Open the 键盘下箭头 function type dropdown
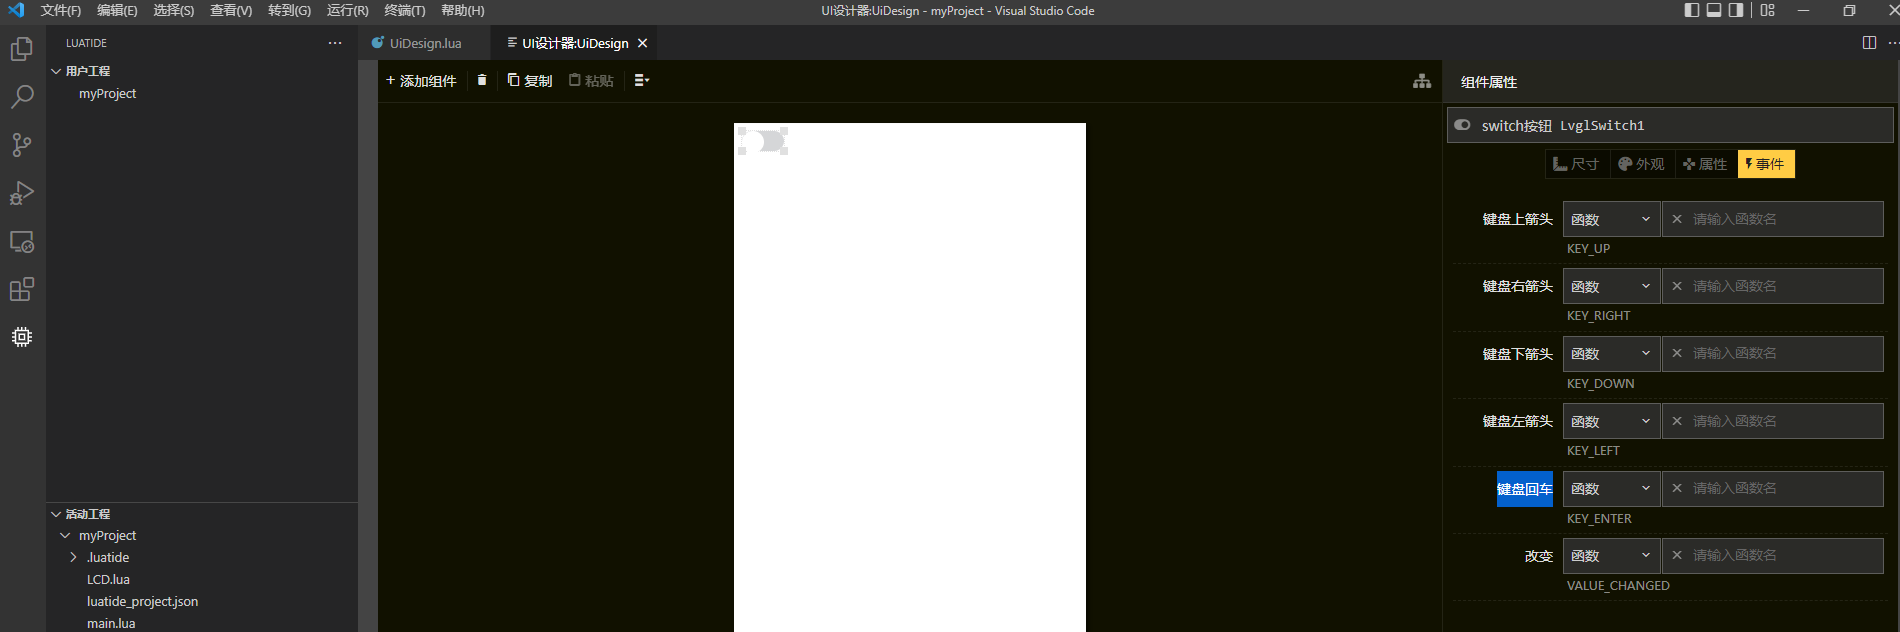The width and height of the screenshot is (1900, 632). (x=1611, y=353)
